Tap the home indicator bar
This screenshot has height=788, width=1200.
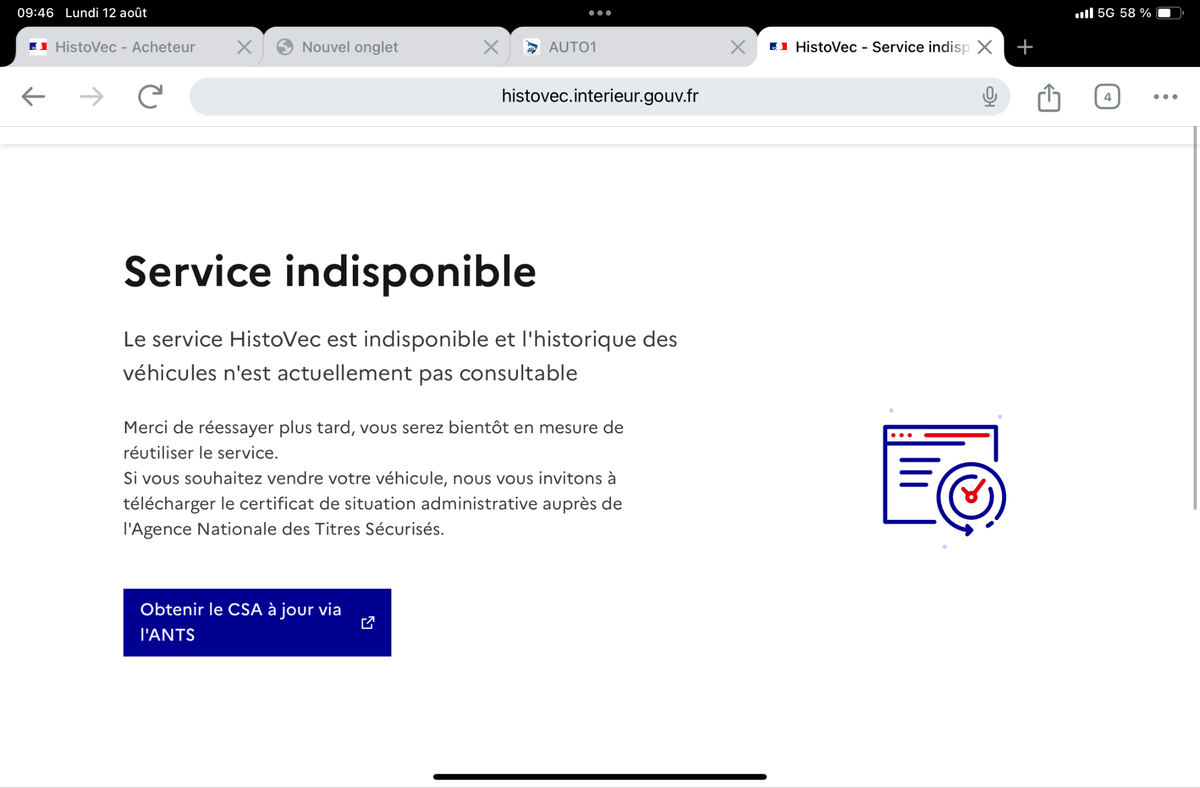(600, 776)
